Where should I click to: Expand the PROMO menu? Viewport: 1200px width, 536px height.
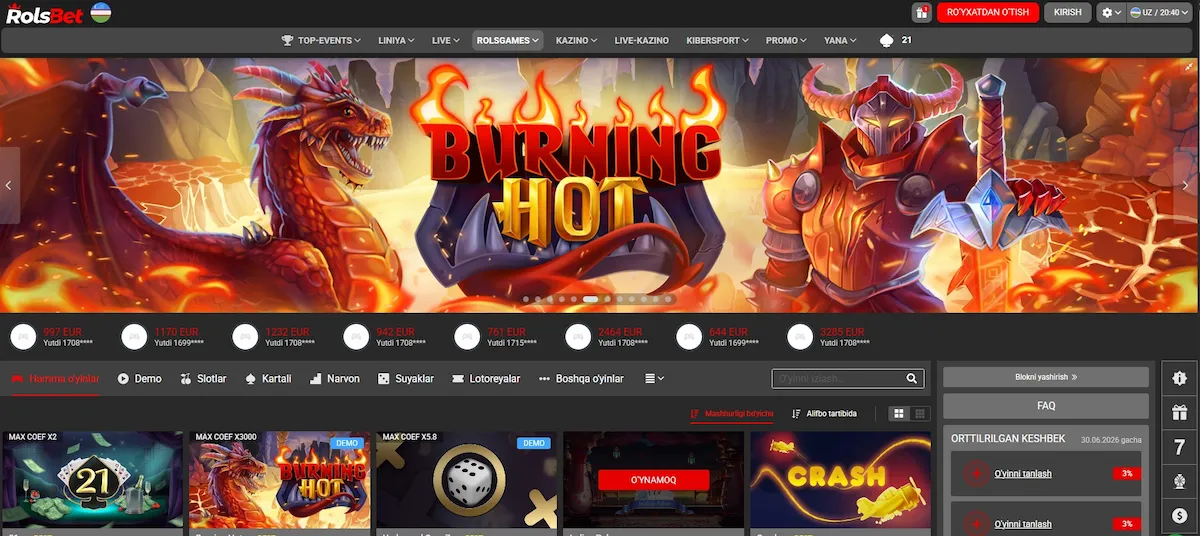tap(786, 41)
